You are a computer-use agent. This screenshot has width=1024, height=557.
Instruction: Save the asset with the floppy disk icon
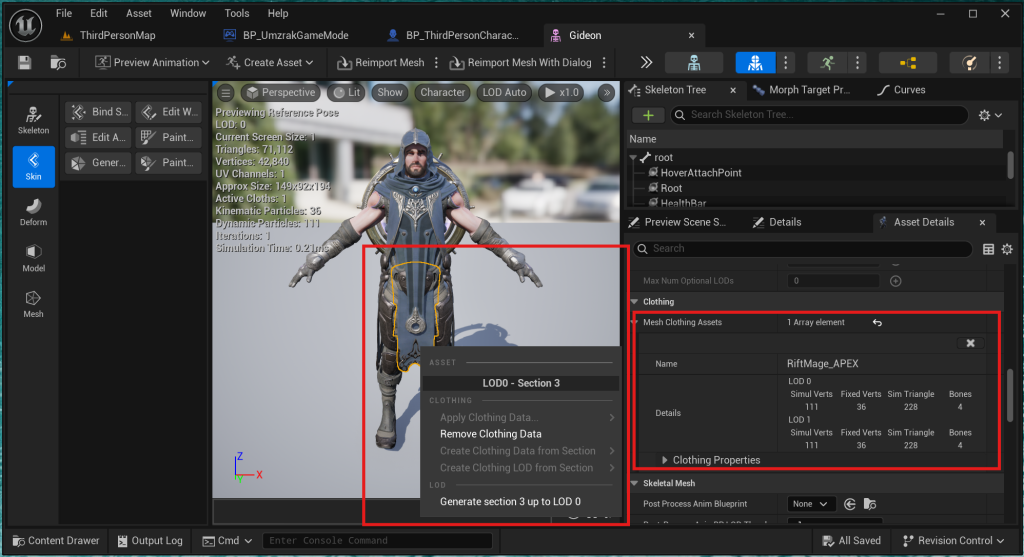tap(25, 63)
